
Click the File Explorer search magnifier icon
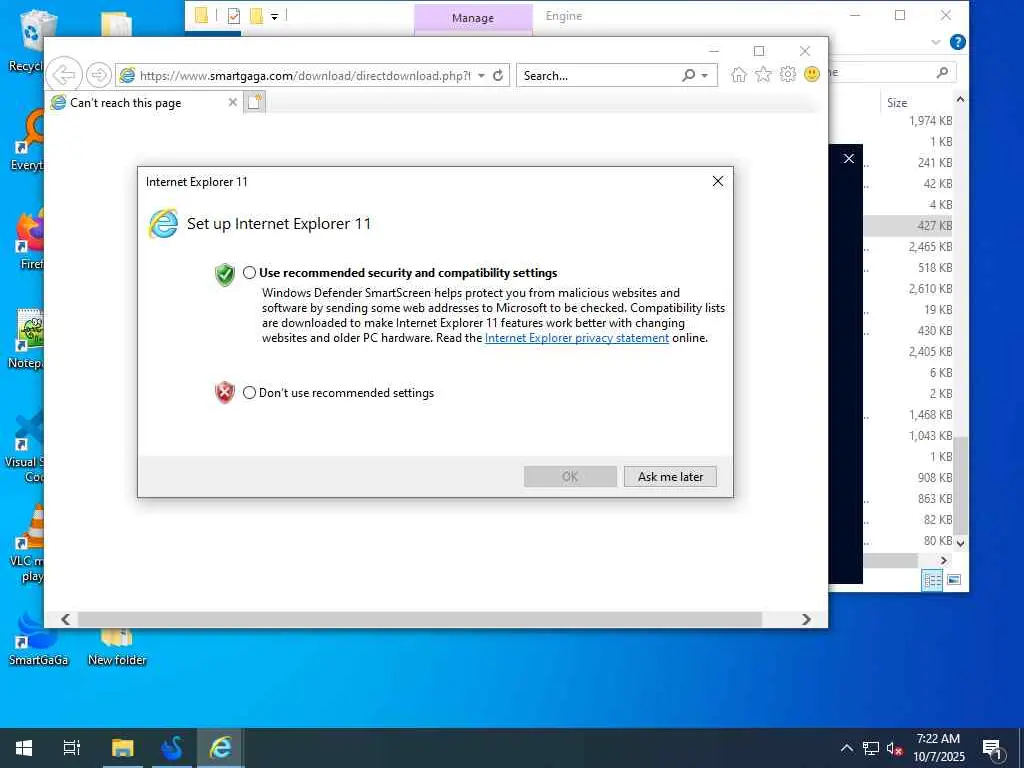click(942, 72)
